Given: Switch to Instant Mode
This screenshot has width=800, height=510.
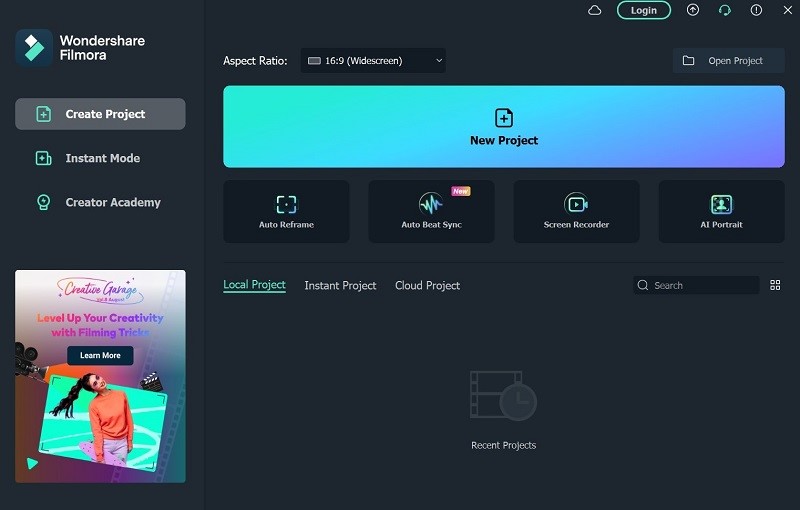Looking at the screenshot, I should point(100,158).
